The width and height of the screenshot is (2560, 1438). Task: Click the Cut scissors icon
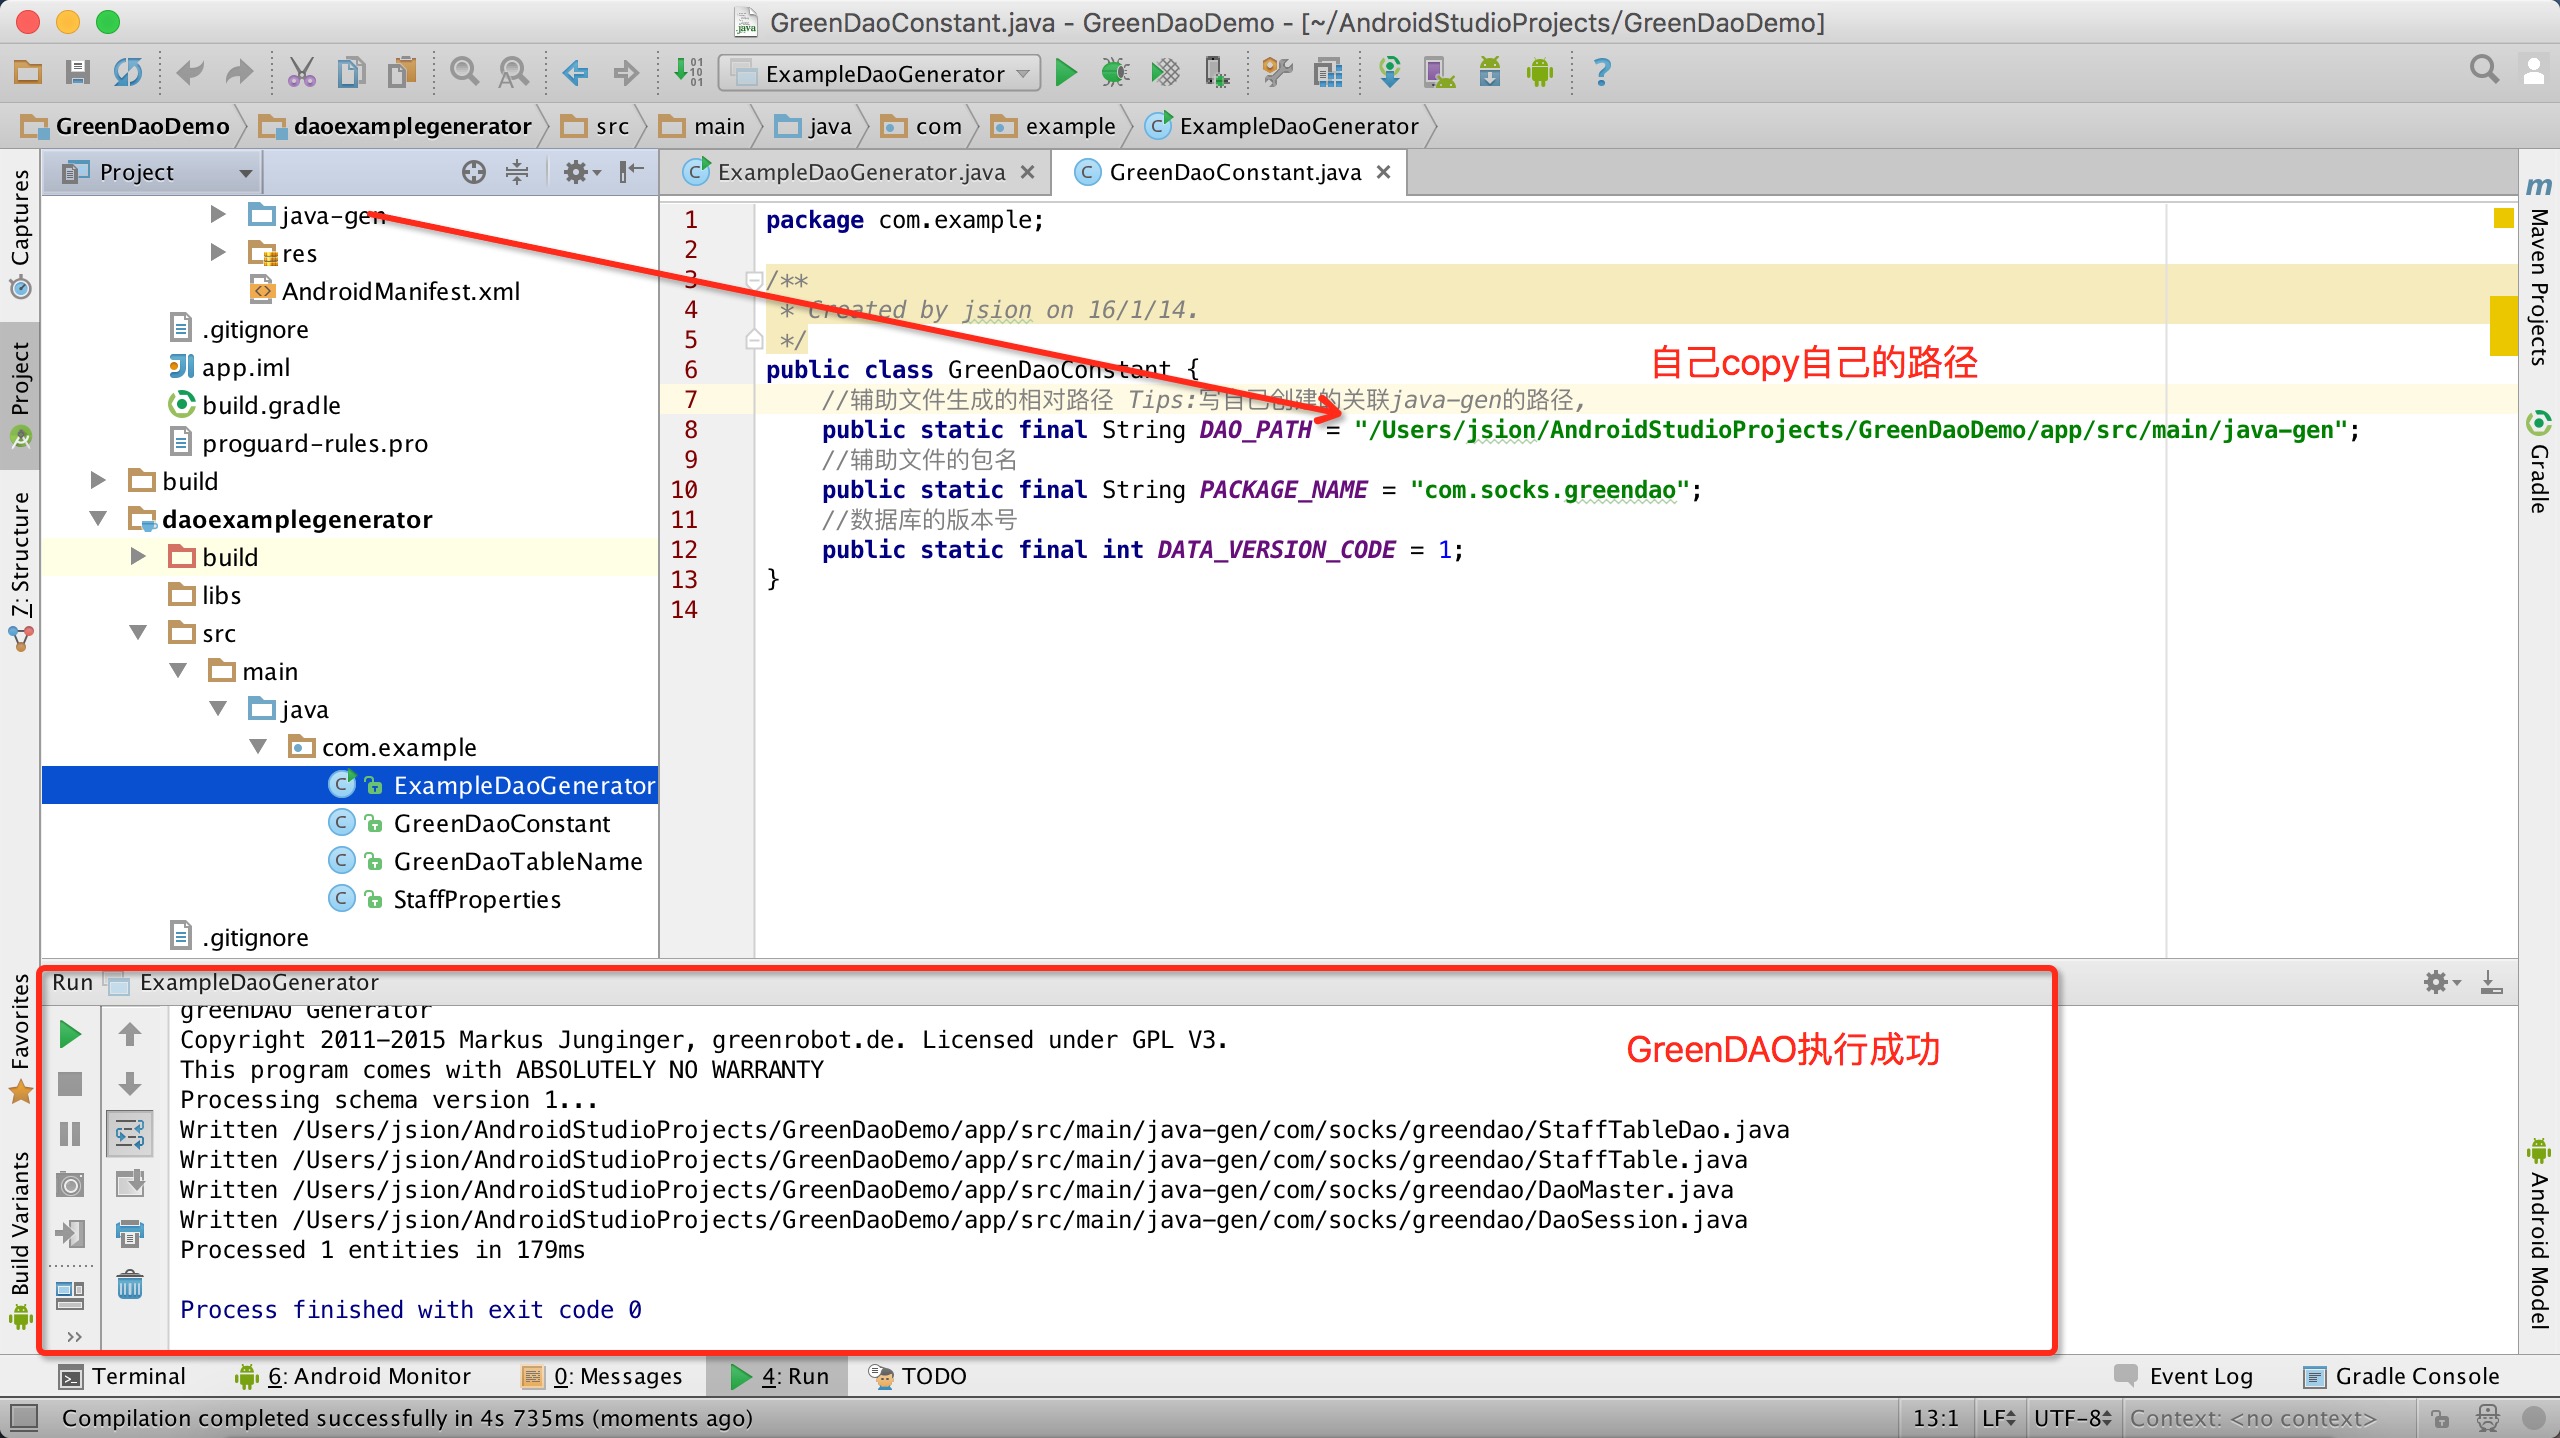[x=301, y=72]
